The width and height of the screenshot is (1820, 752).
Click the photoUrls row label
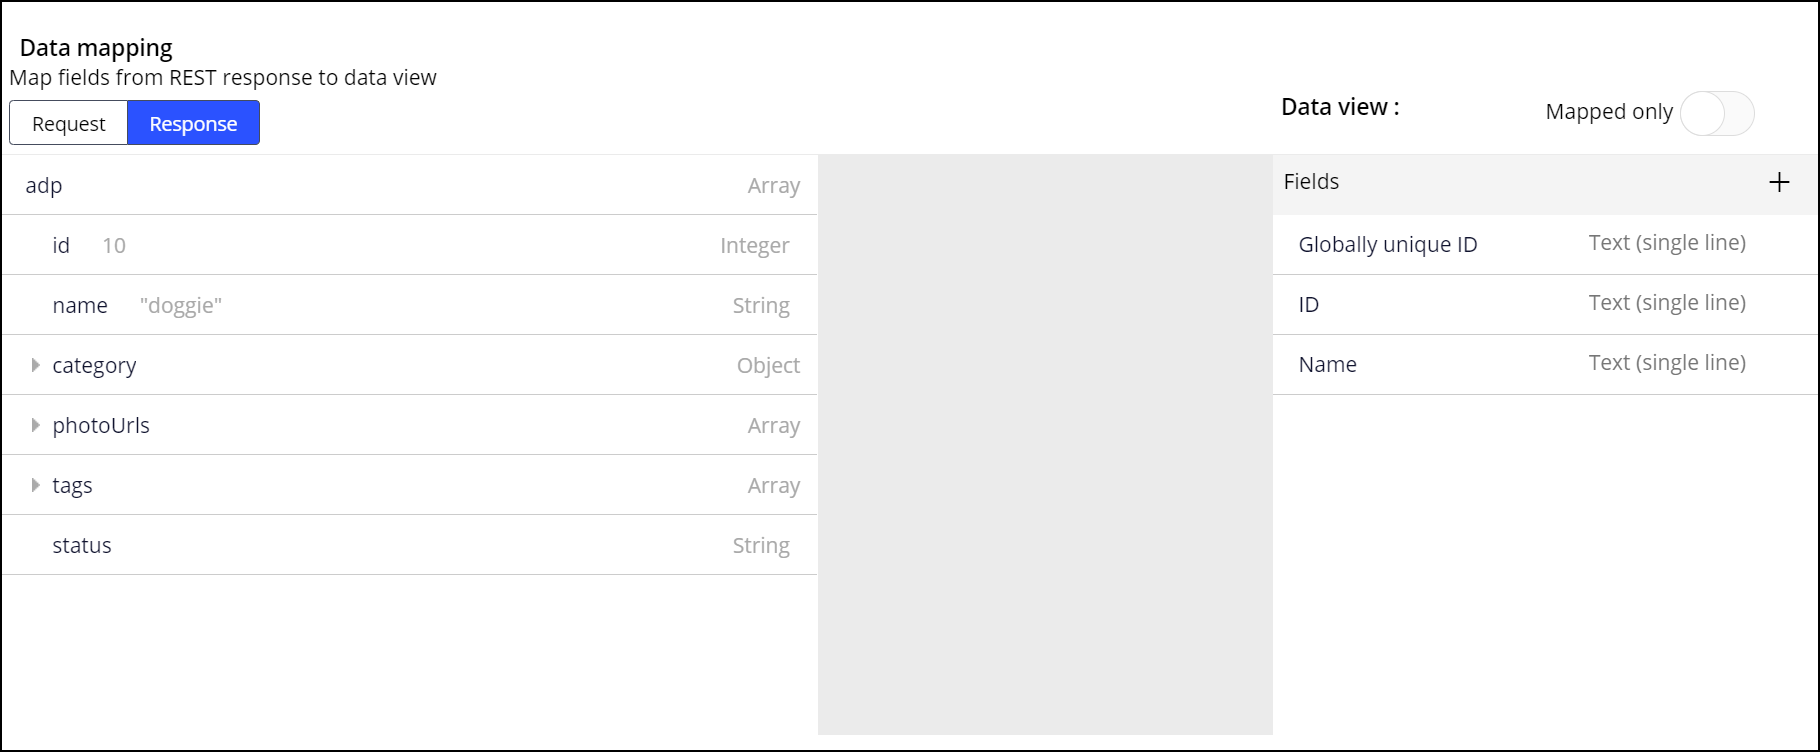coord(101,425)
